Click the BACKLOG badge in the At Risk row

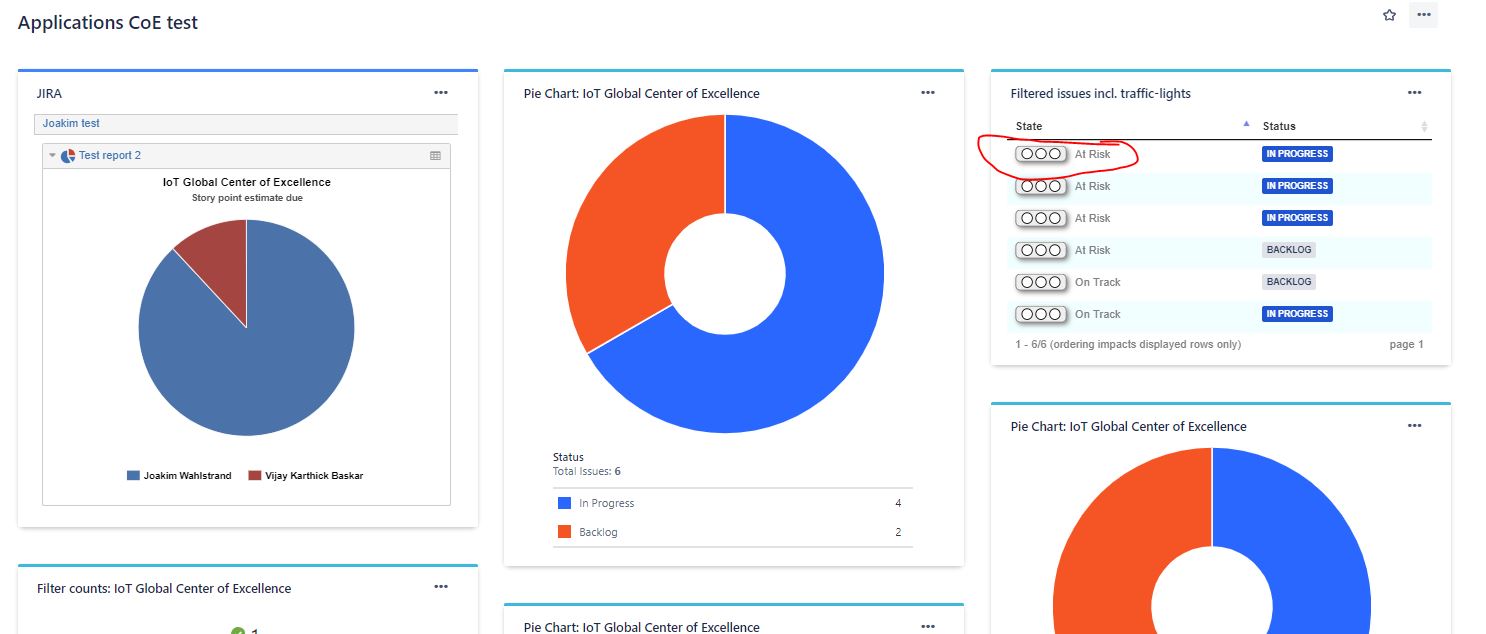1289,250
